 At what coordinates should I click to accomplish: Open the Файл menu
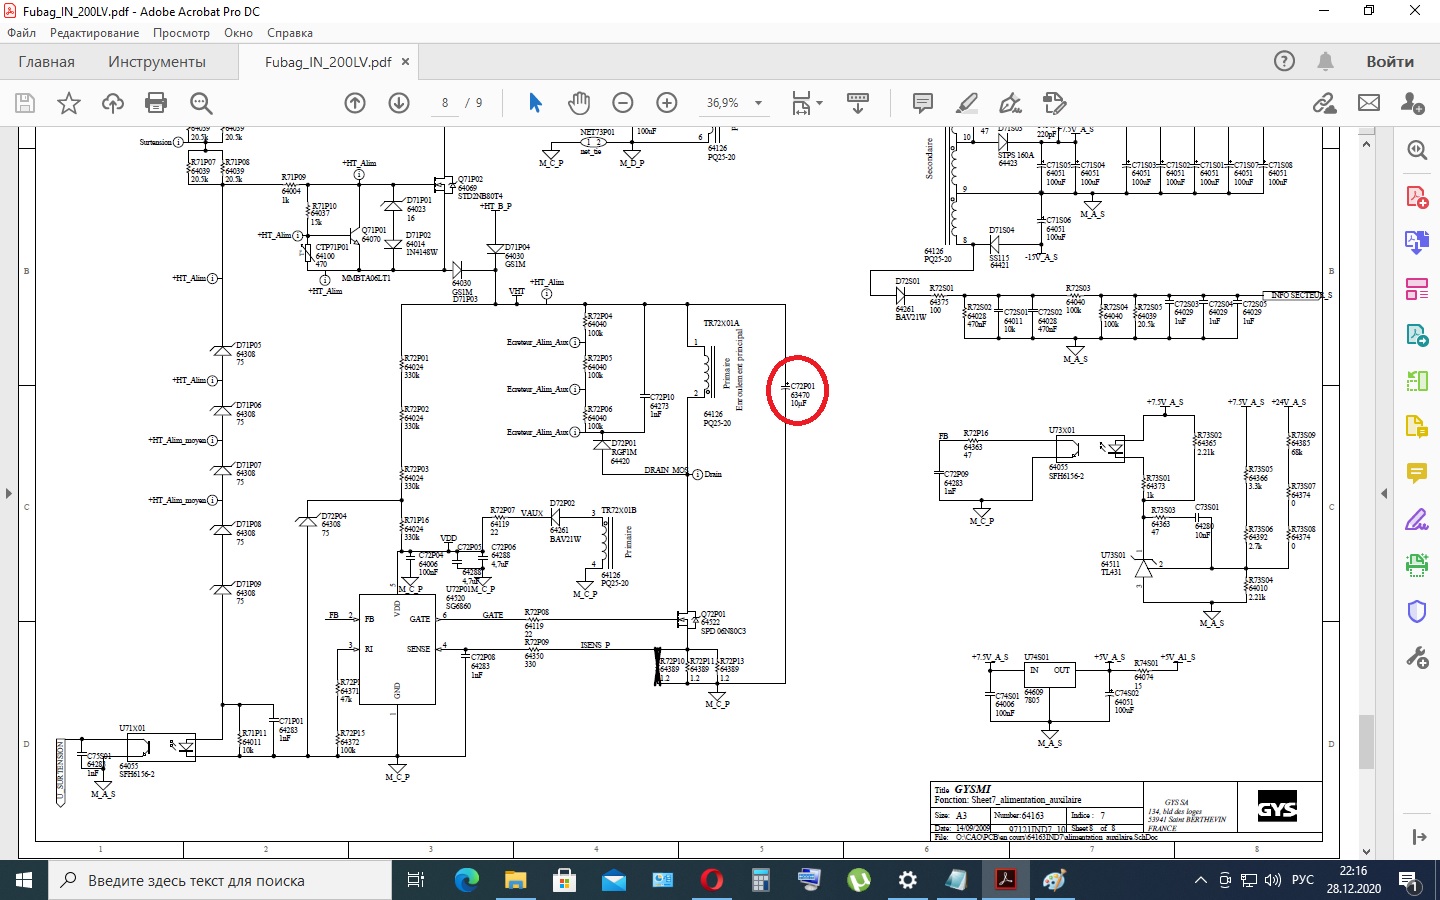21,33
